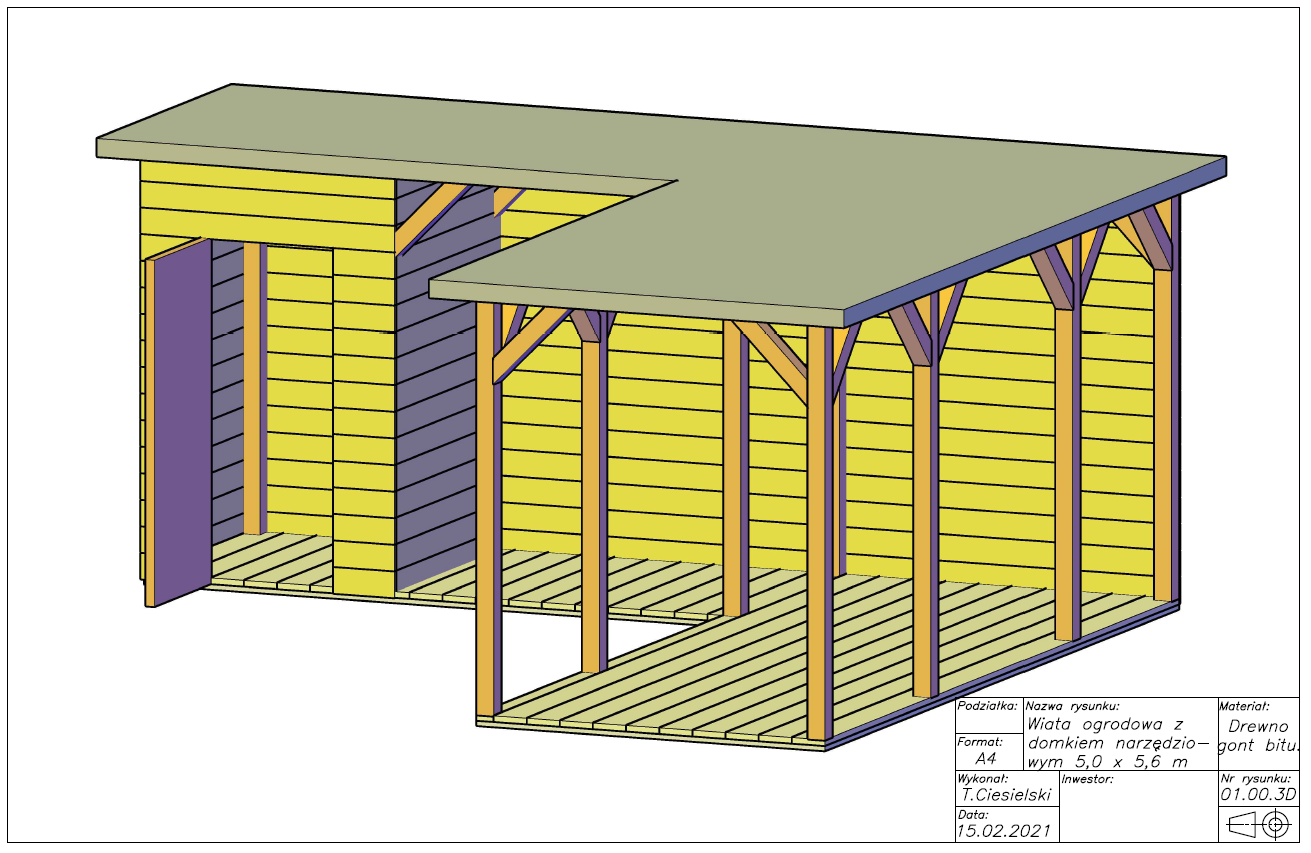
Task: Click the material text 'Drewno'
Action: tap(1259, 727)
